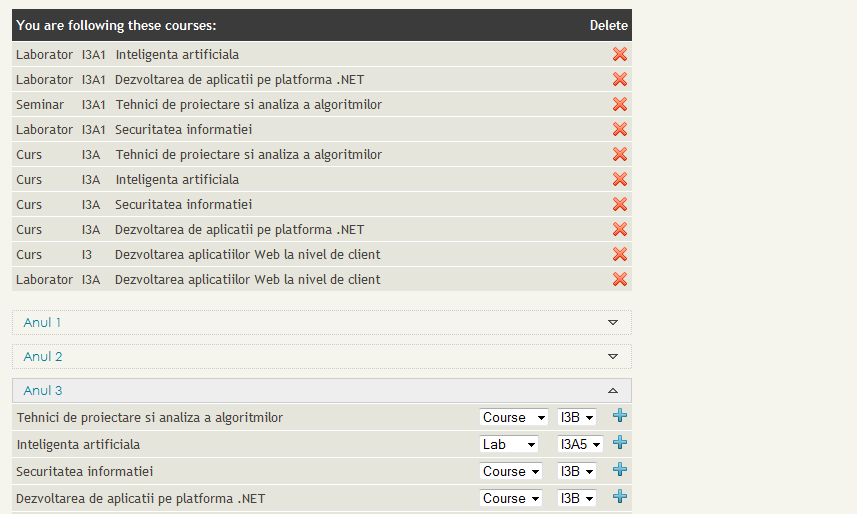Delete Seminar Tehnici de proiectare course
The height and width of the screenshot is (514, 857).
[620, 104]
